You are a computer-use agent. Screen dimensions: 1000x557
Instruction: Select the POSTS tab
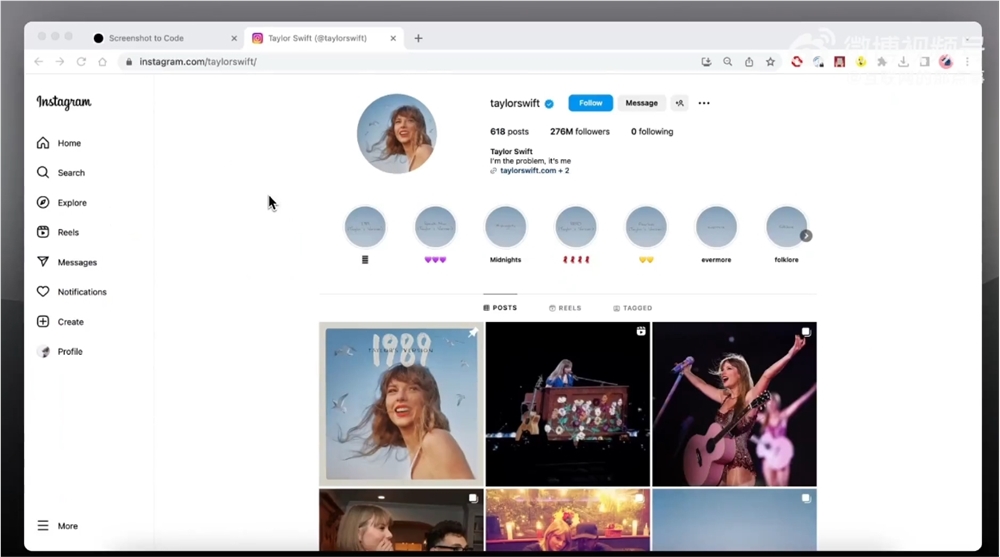(x=500, y=308)
